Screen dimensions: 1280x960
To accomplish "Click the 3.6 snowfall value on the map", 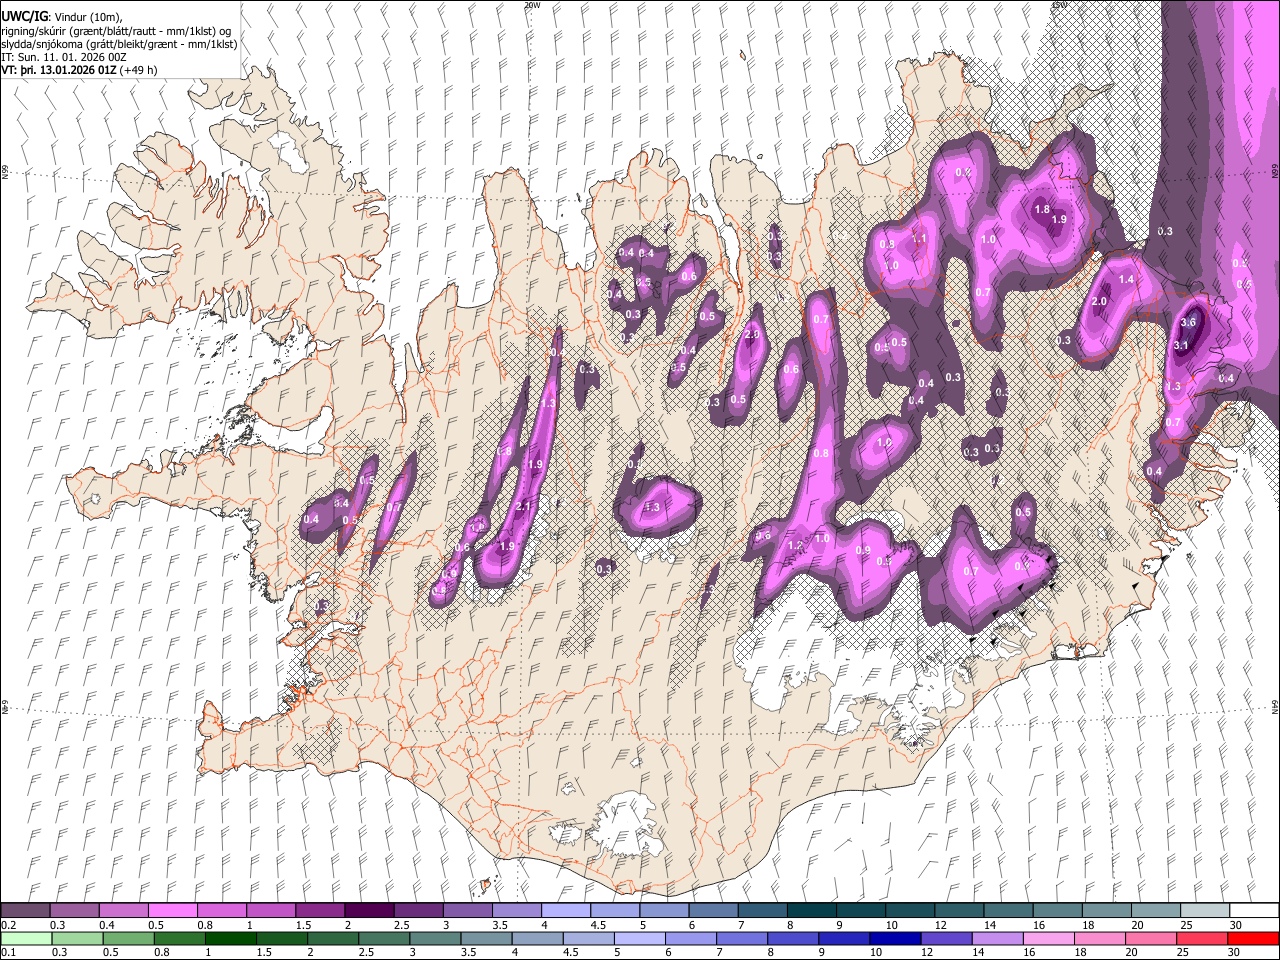I will tap(1189, 322).
